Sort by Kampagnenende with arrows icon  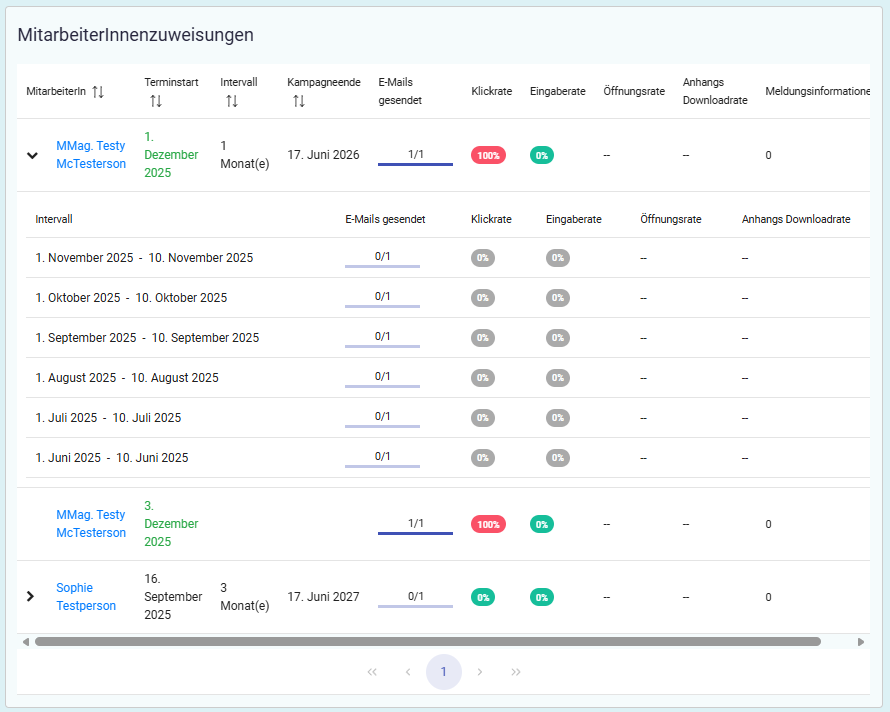[297, 101]
